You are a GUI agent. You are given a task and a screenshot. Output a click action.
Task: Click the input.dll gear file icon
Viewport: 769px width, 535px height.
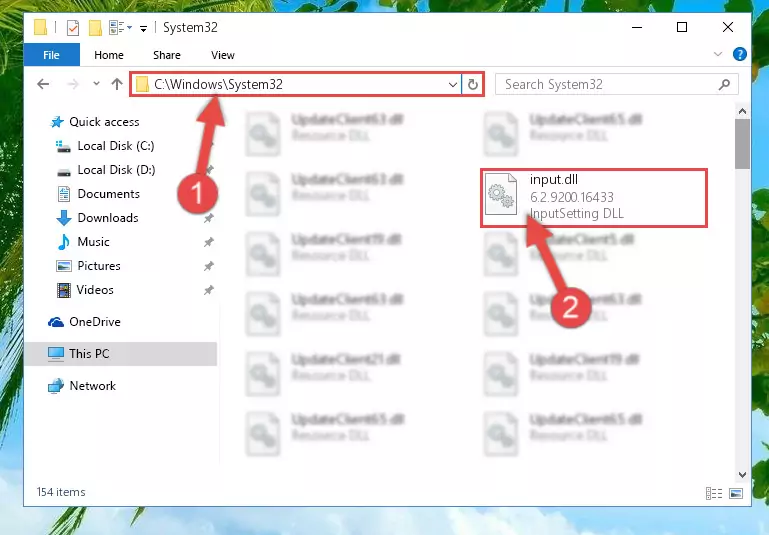501,194
